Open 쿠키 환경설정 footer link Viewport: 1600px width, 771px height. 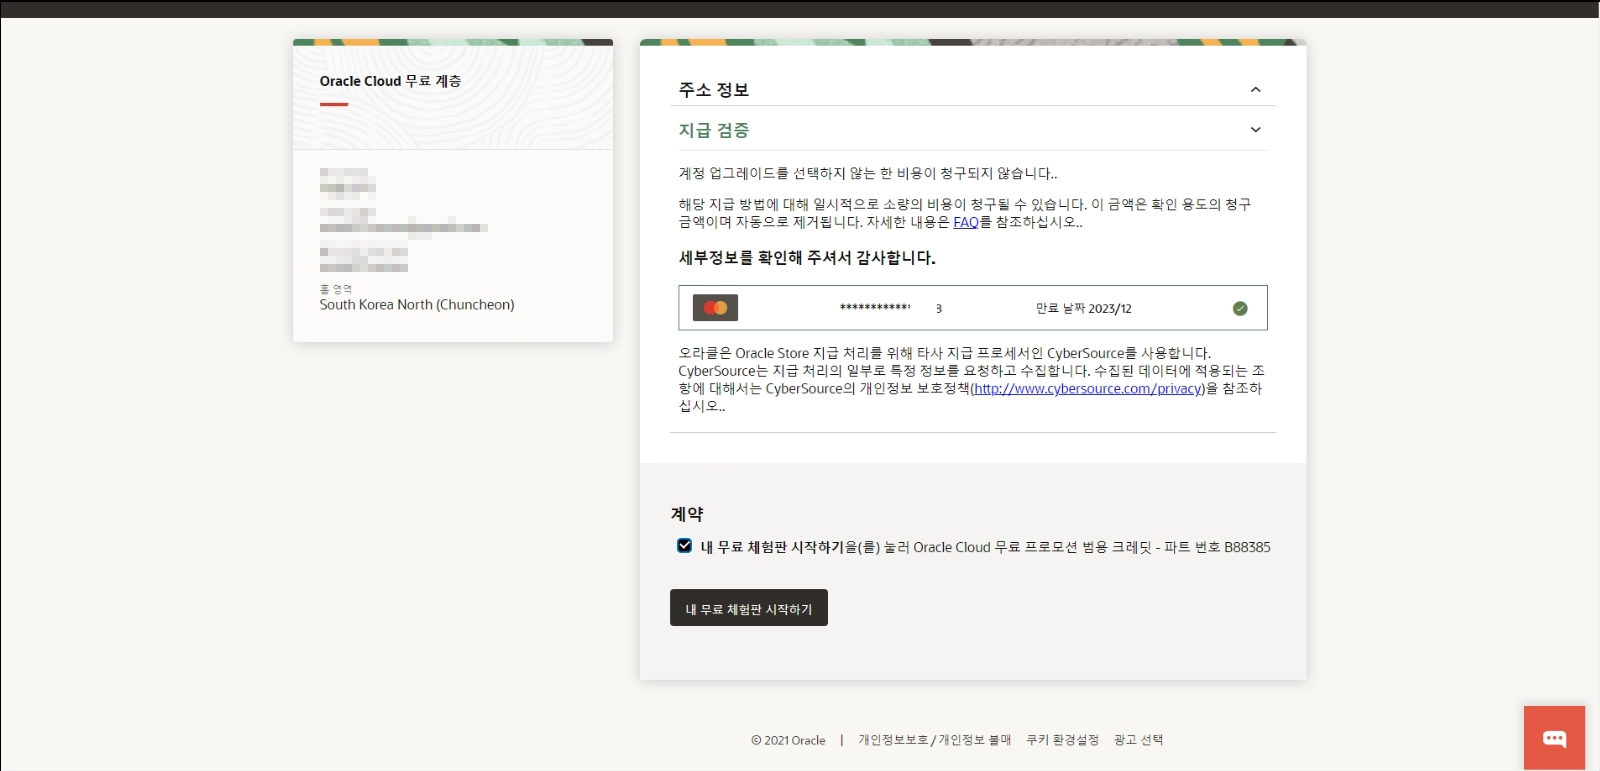(1062, 740)
